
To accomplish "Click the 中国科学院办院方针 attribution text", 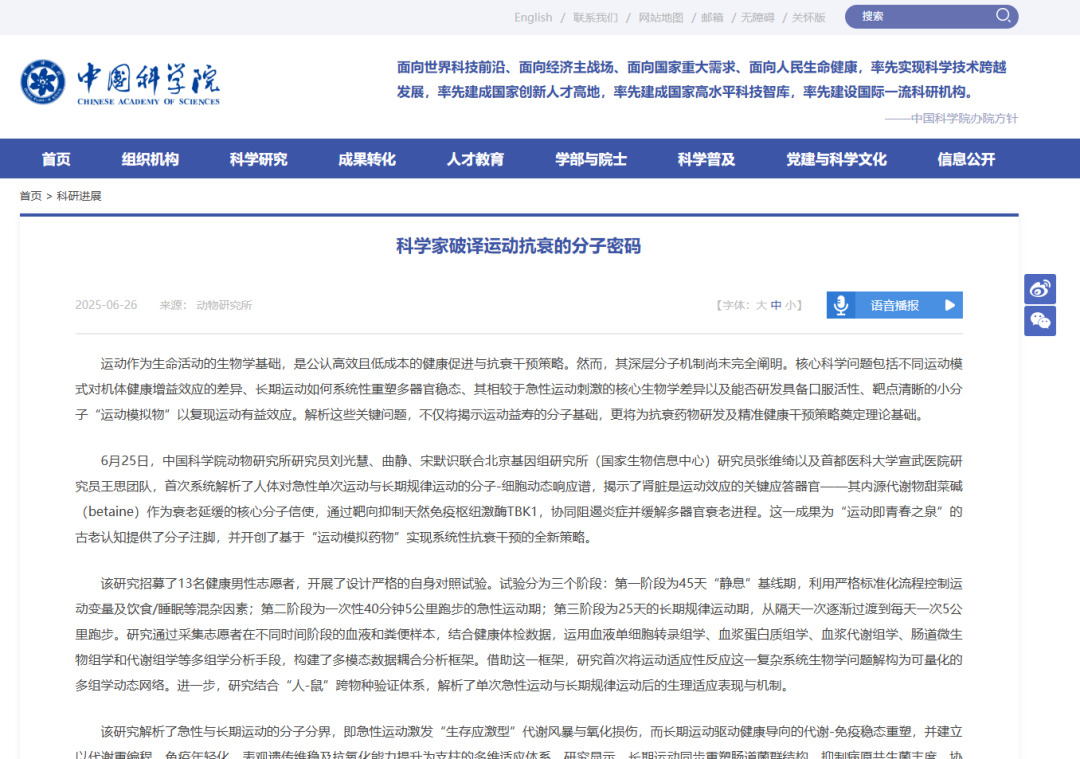I will [964, 118].
